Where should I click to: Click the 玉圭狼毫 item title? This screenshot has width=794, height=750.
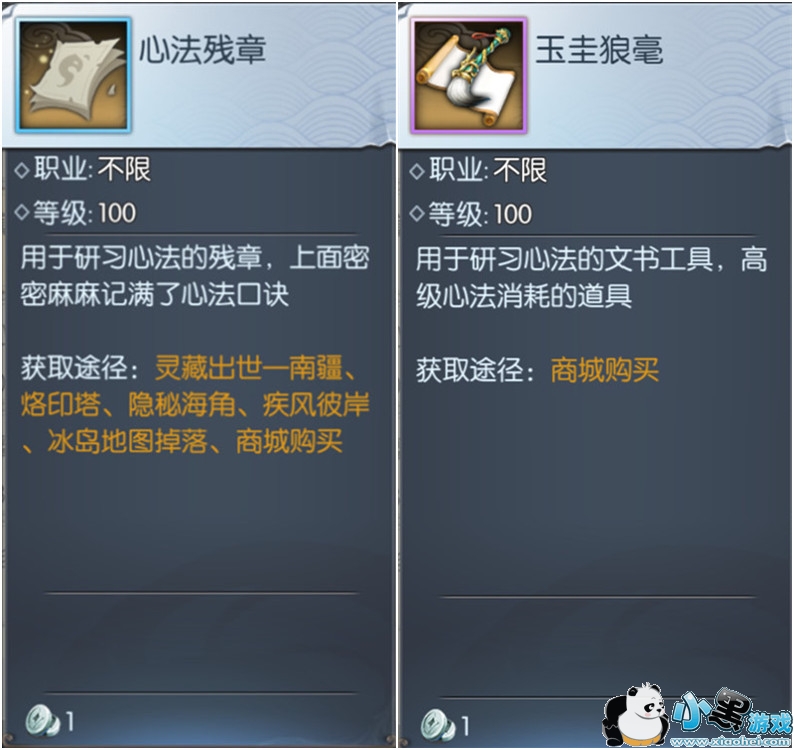(599, 50)
